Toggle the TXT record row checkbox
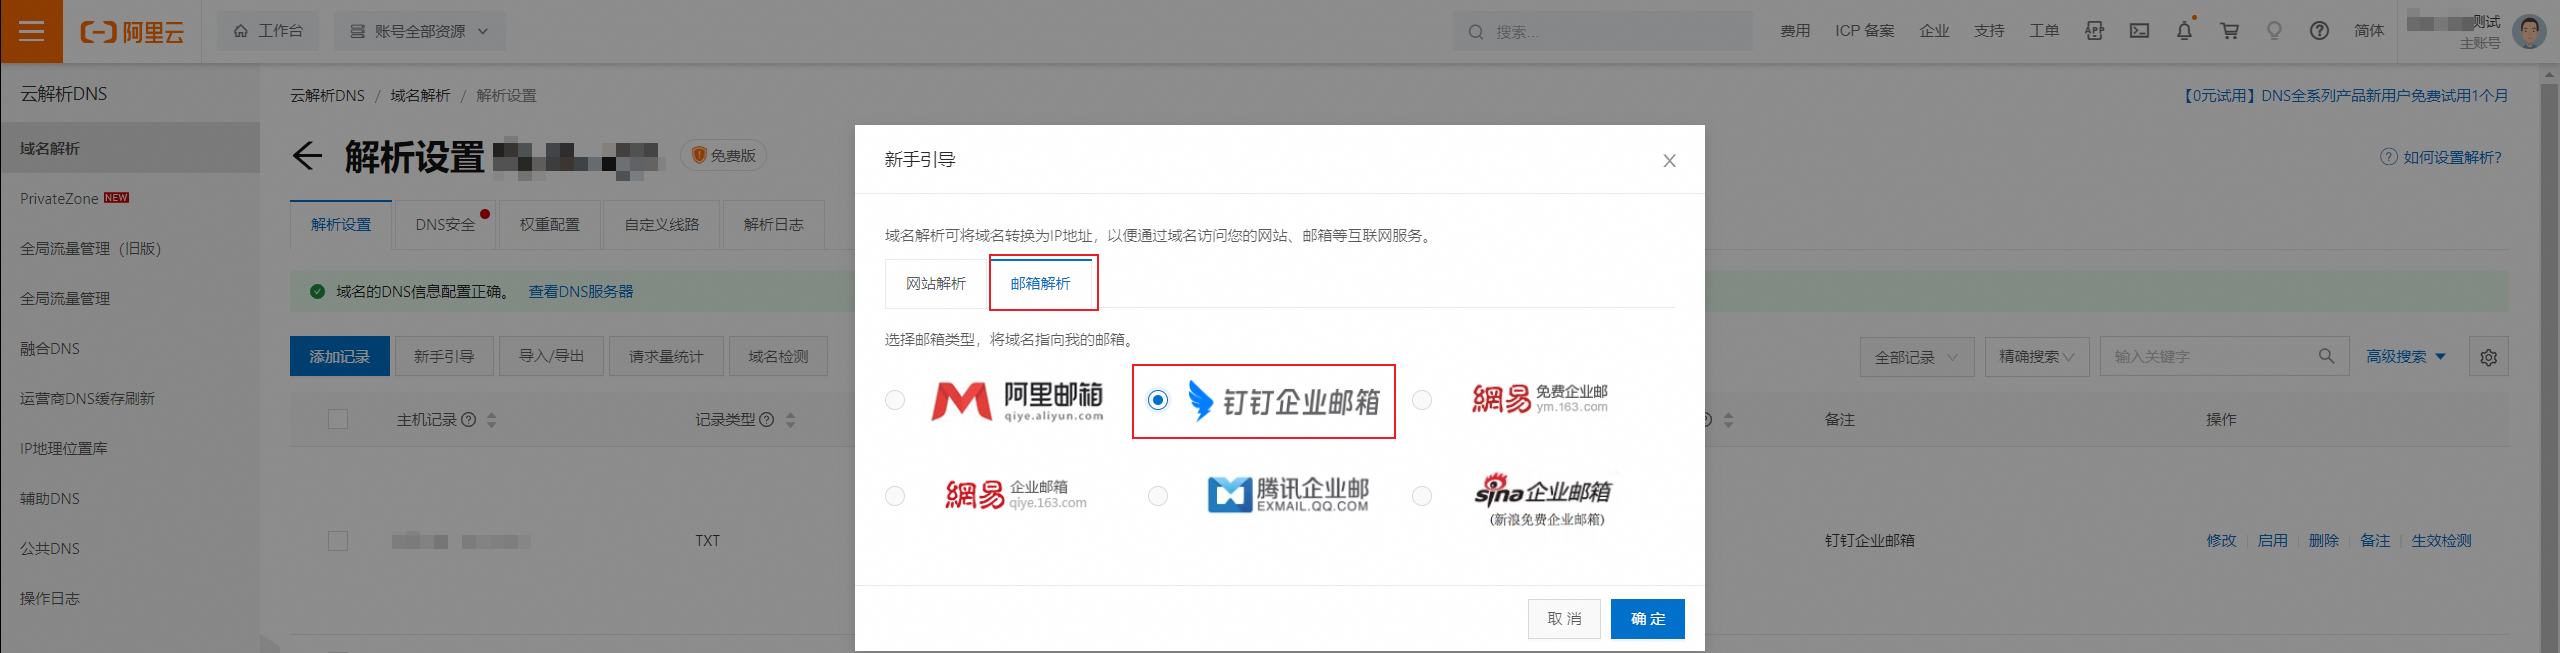2560x653 pixels. tap(338, 540)
